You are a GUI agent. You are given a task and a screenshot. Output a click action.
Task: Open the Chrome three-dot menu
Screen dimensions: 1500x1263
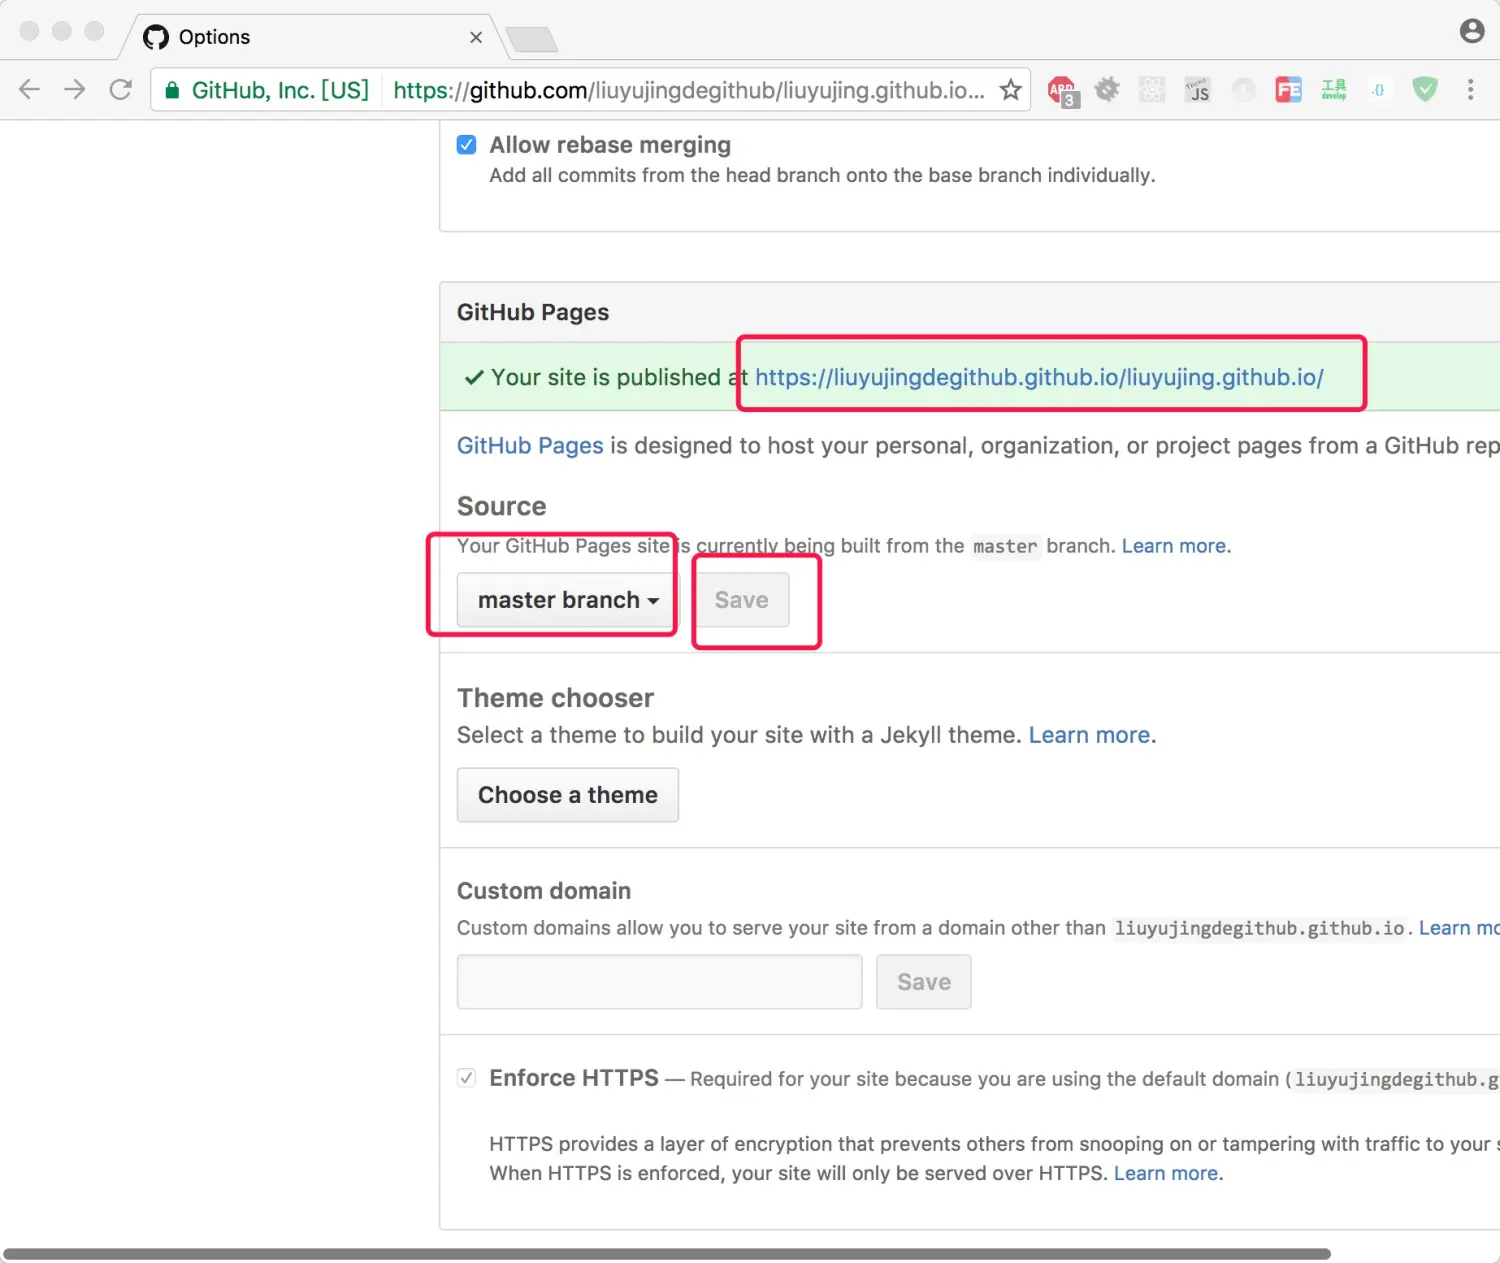click(x=1470, y=90)
